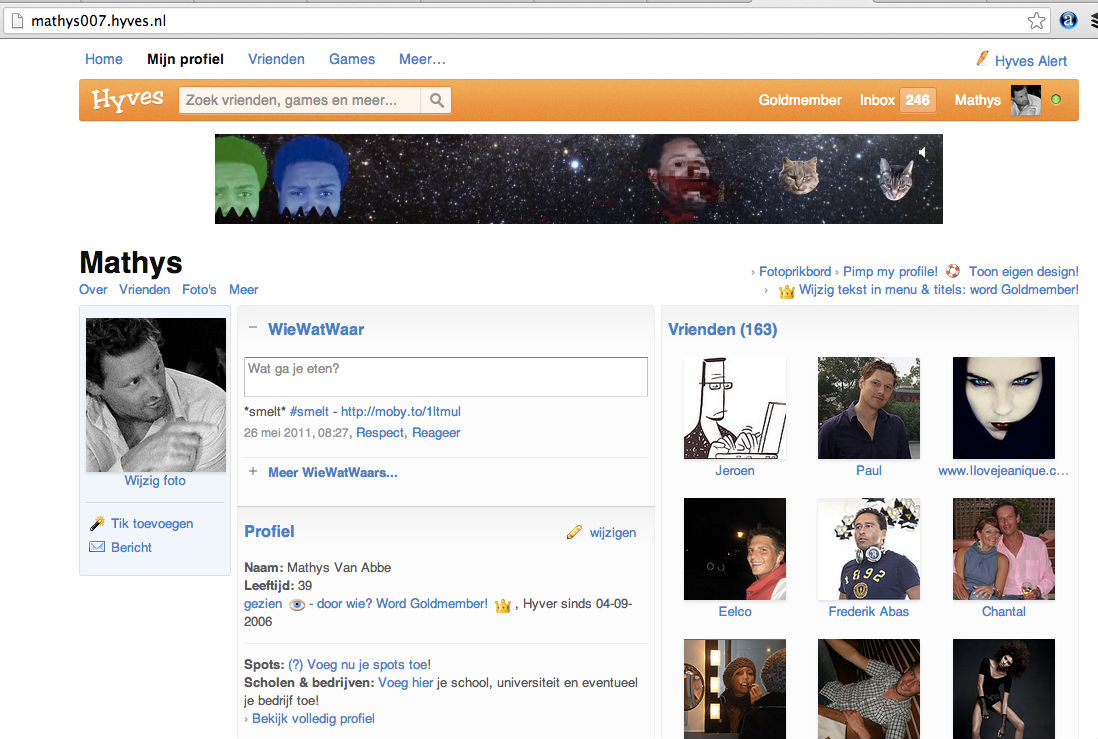Open the Inbox with 246 messages
Viewport: 1098px width, 739px height.
coord(897,100)
